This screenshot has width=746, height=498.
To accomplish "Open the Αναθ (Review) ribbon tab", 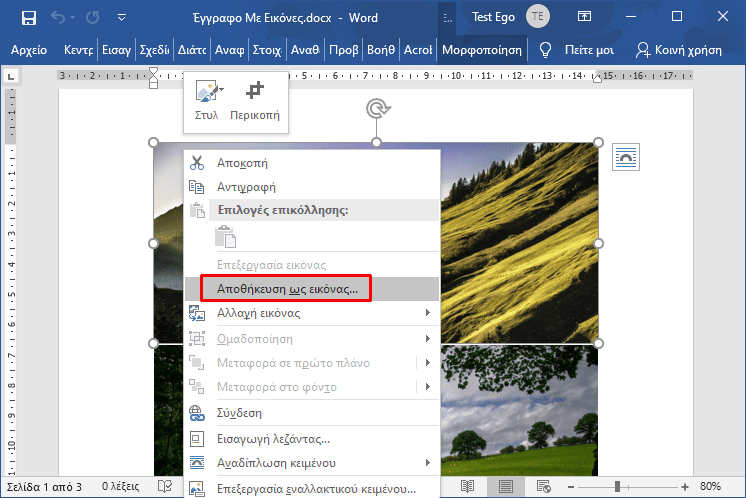I will [305, 50].
